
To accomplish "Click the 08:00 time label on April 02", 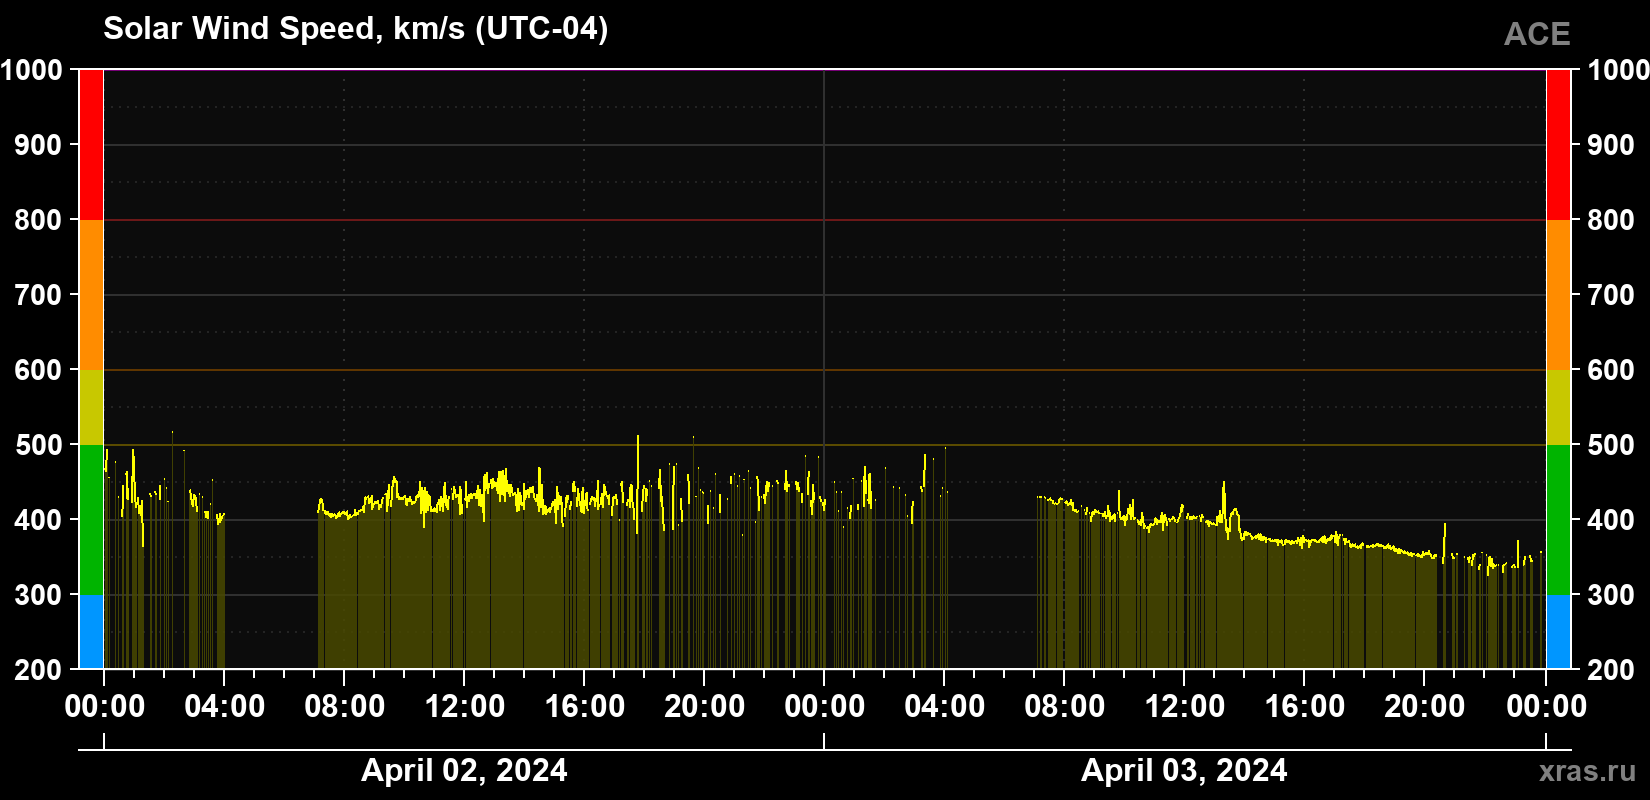I will tap(345, 707).
